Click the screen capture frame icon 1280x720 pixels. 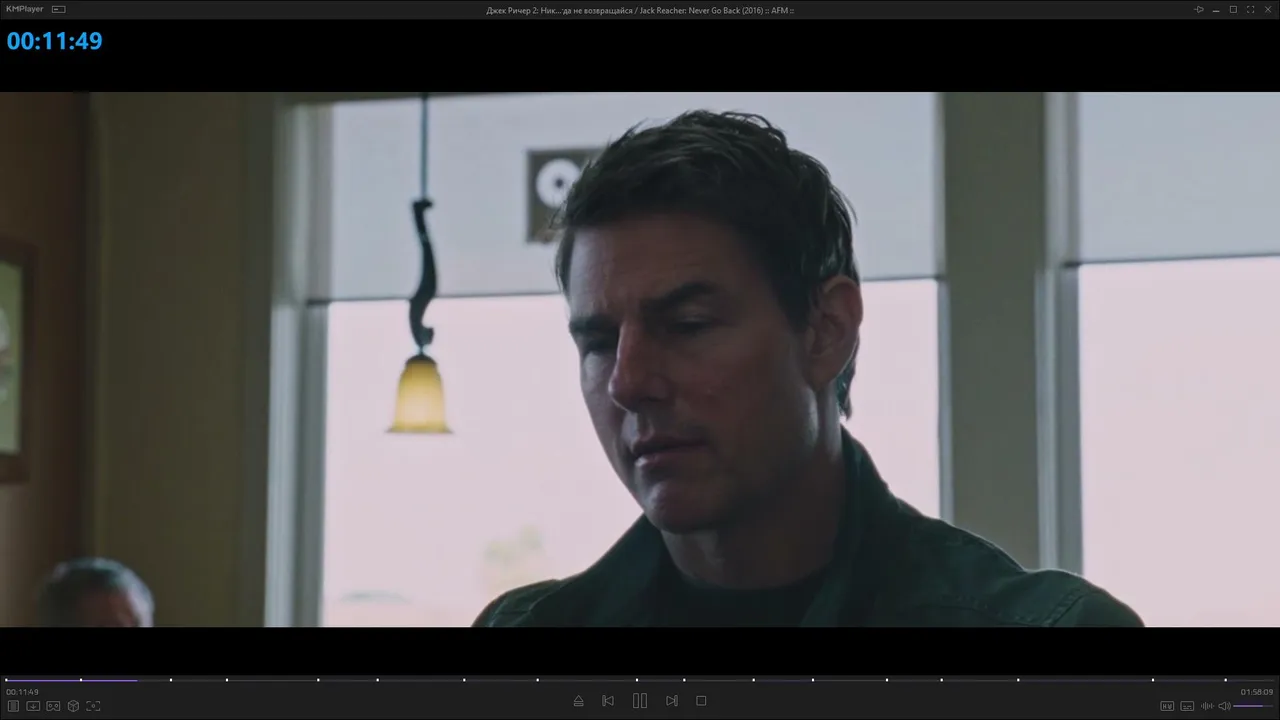93,706
